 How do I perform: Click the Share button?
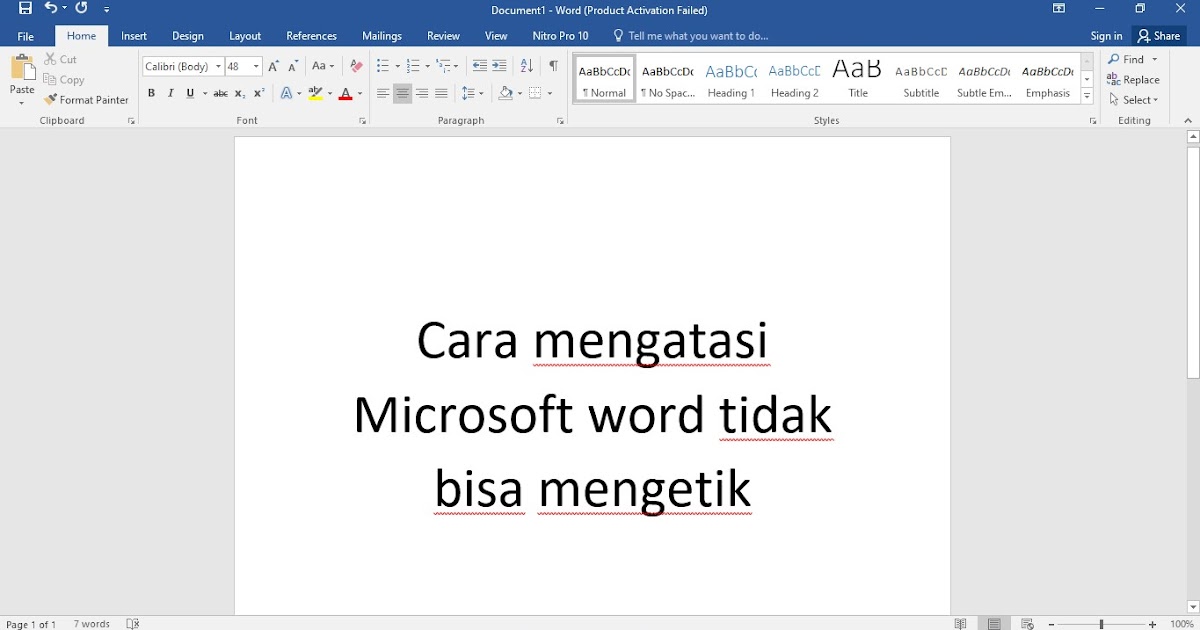click(x=1159, y=36)
